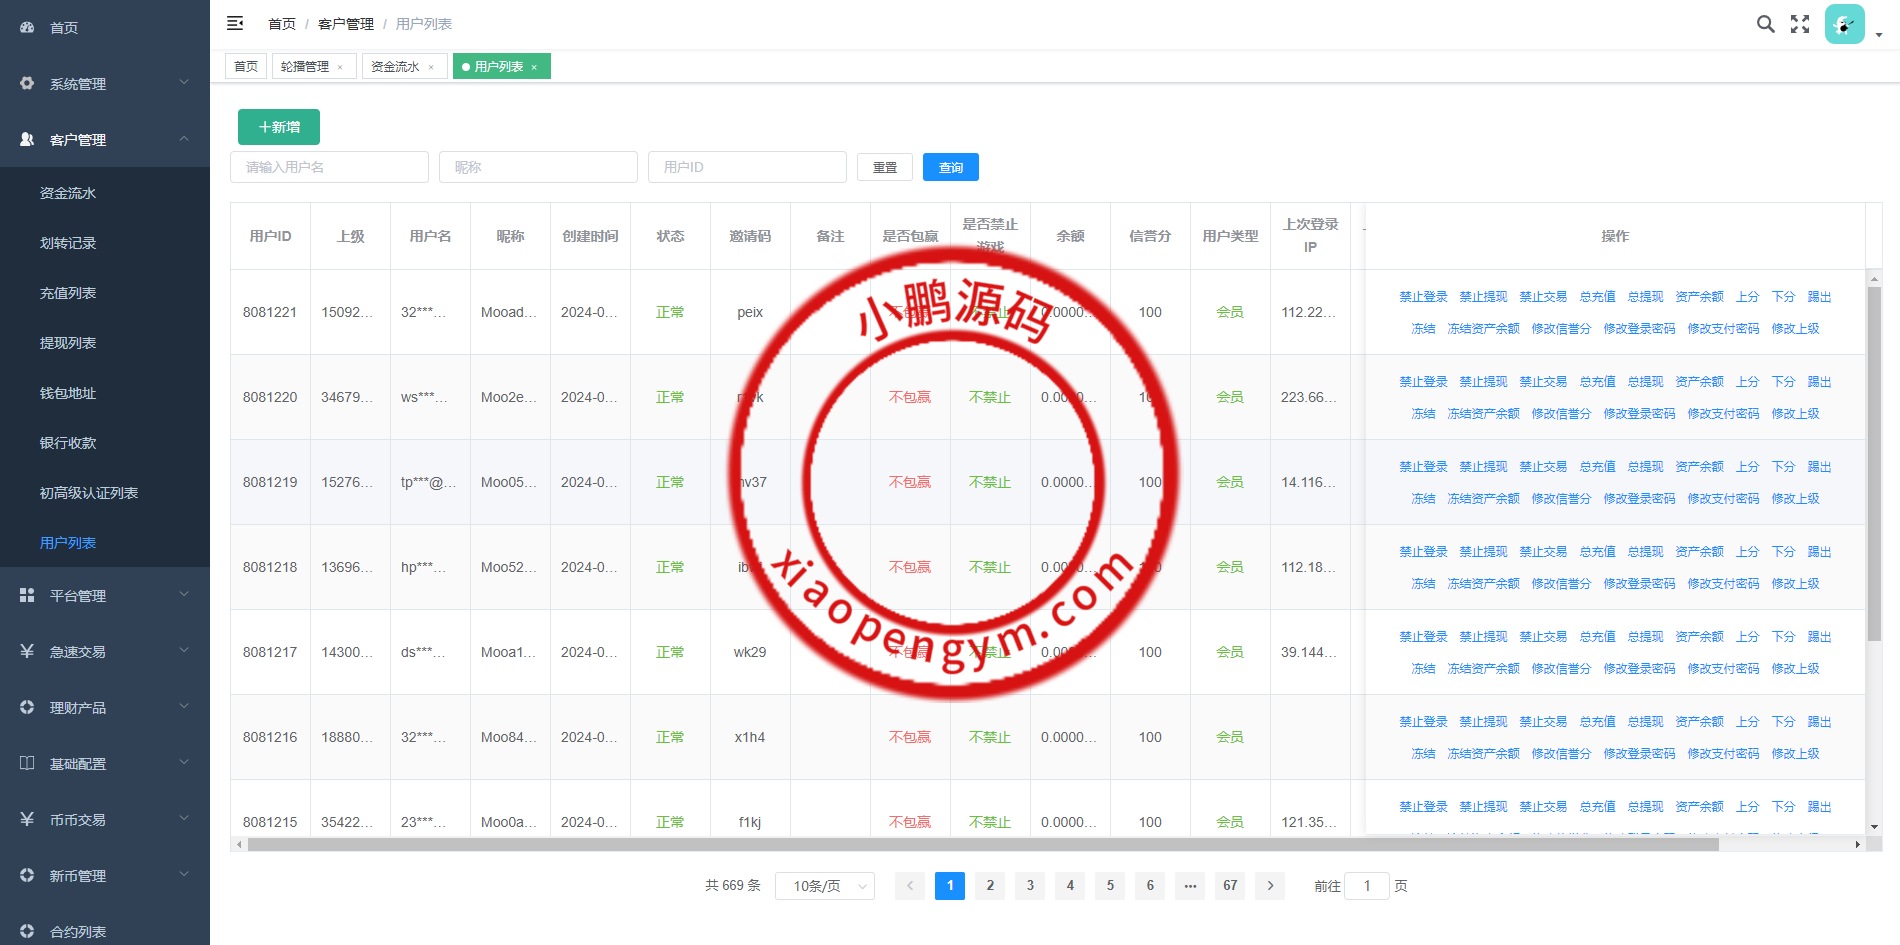Toggle fullscreen mode icon
The width and height of the screenshot is (1900, 945).
[x=1800, y=24]
